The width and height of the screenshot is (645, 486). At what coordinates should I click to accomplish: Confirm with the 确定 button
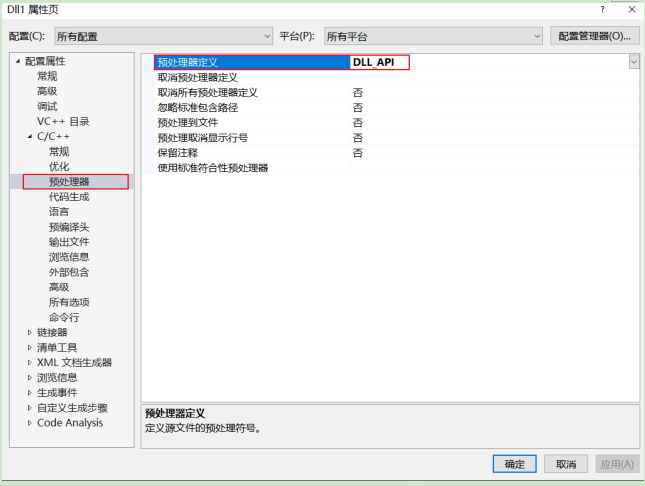pyautogui.click(x=515, y=464)
